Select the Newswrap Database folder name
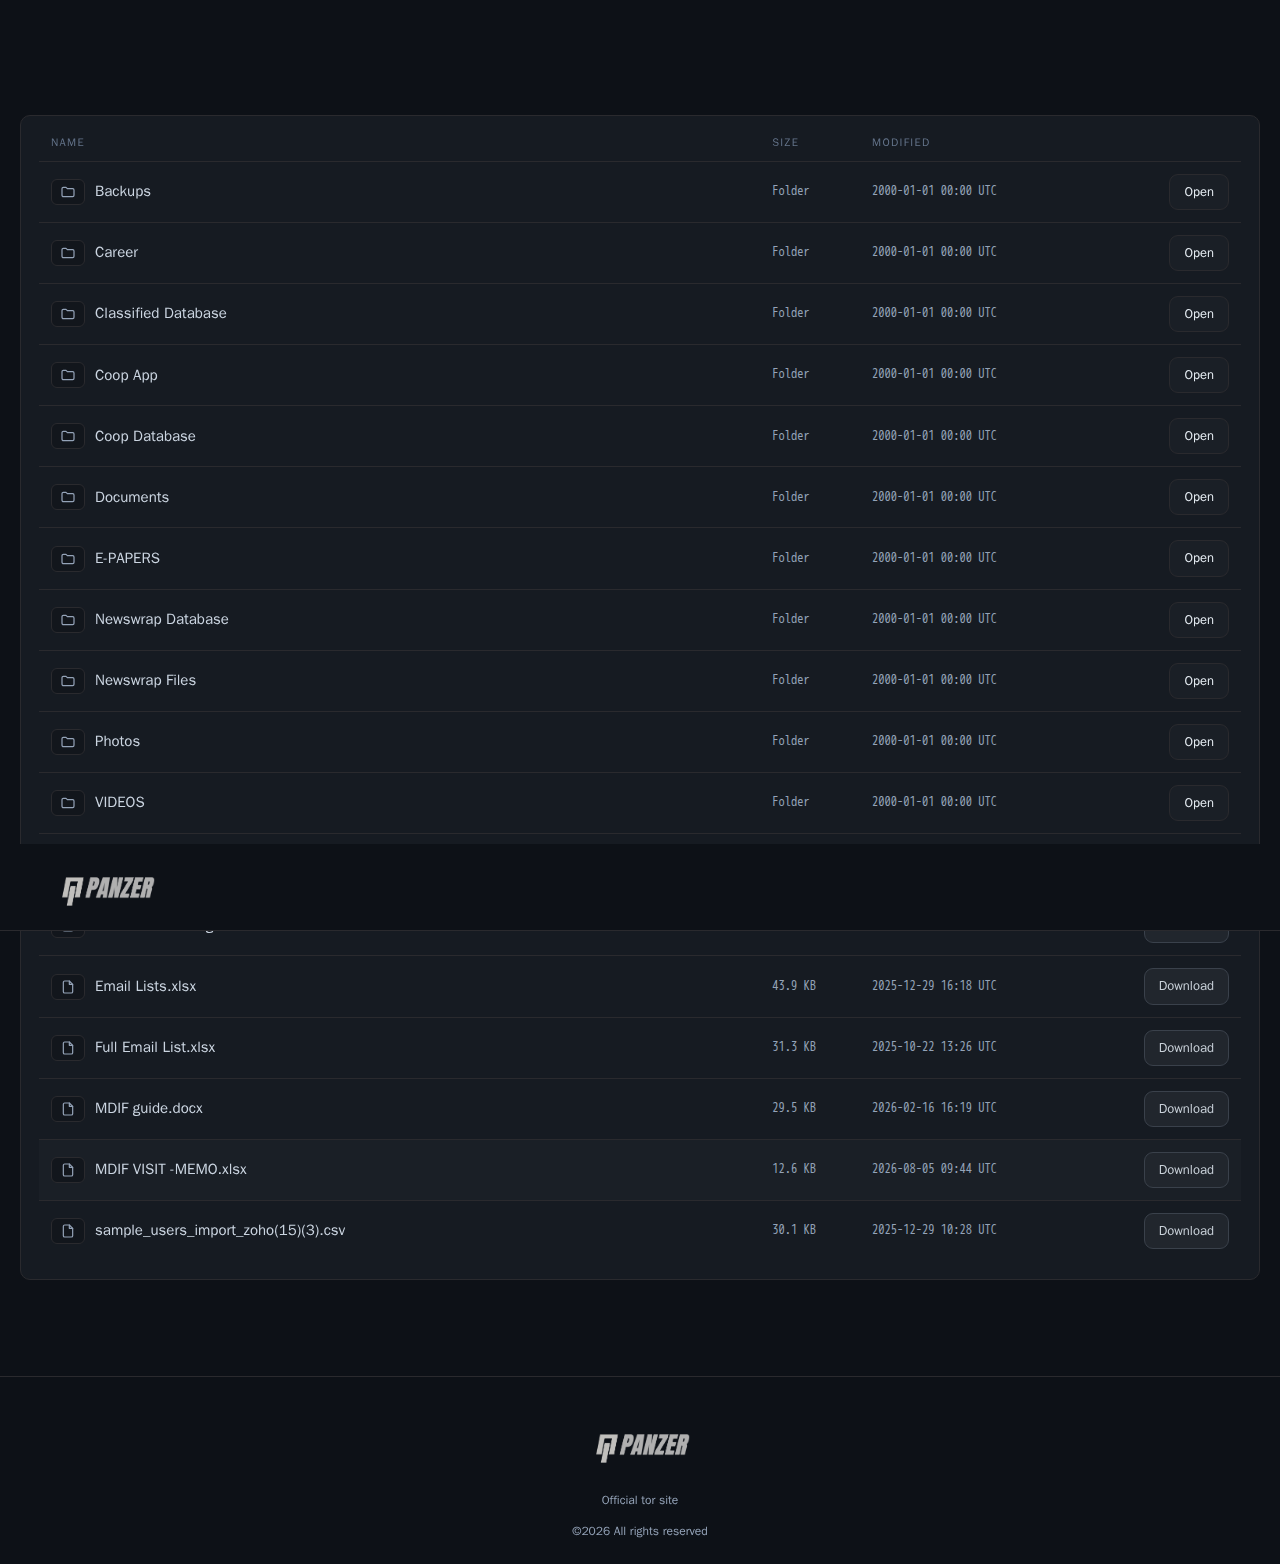Screen dimensions: 1280x1564 [x=162, y=619]
